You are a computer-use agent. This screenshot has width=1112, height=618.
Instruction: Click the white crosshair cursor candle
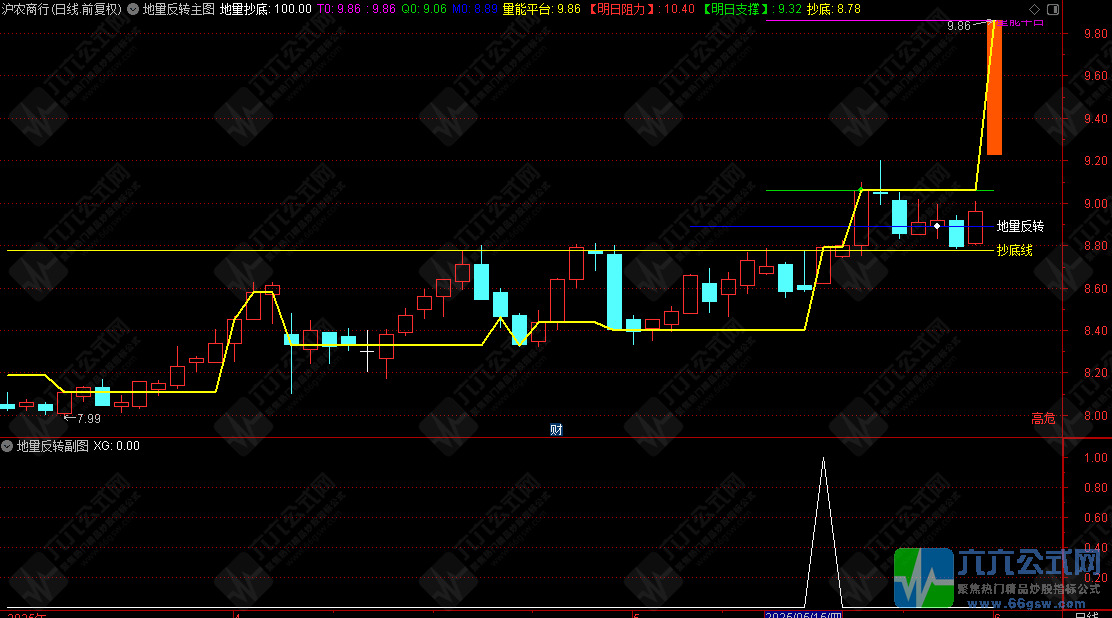pos(367,351)
